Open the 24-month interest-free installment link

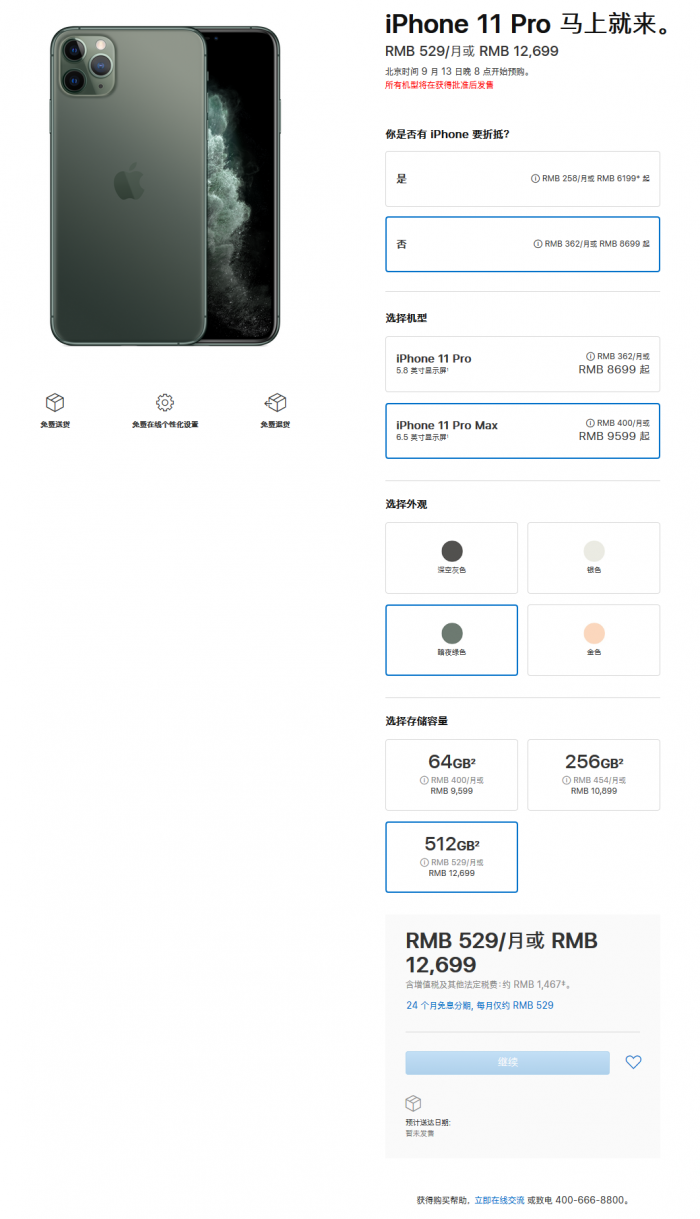click(479, 1005)
